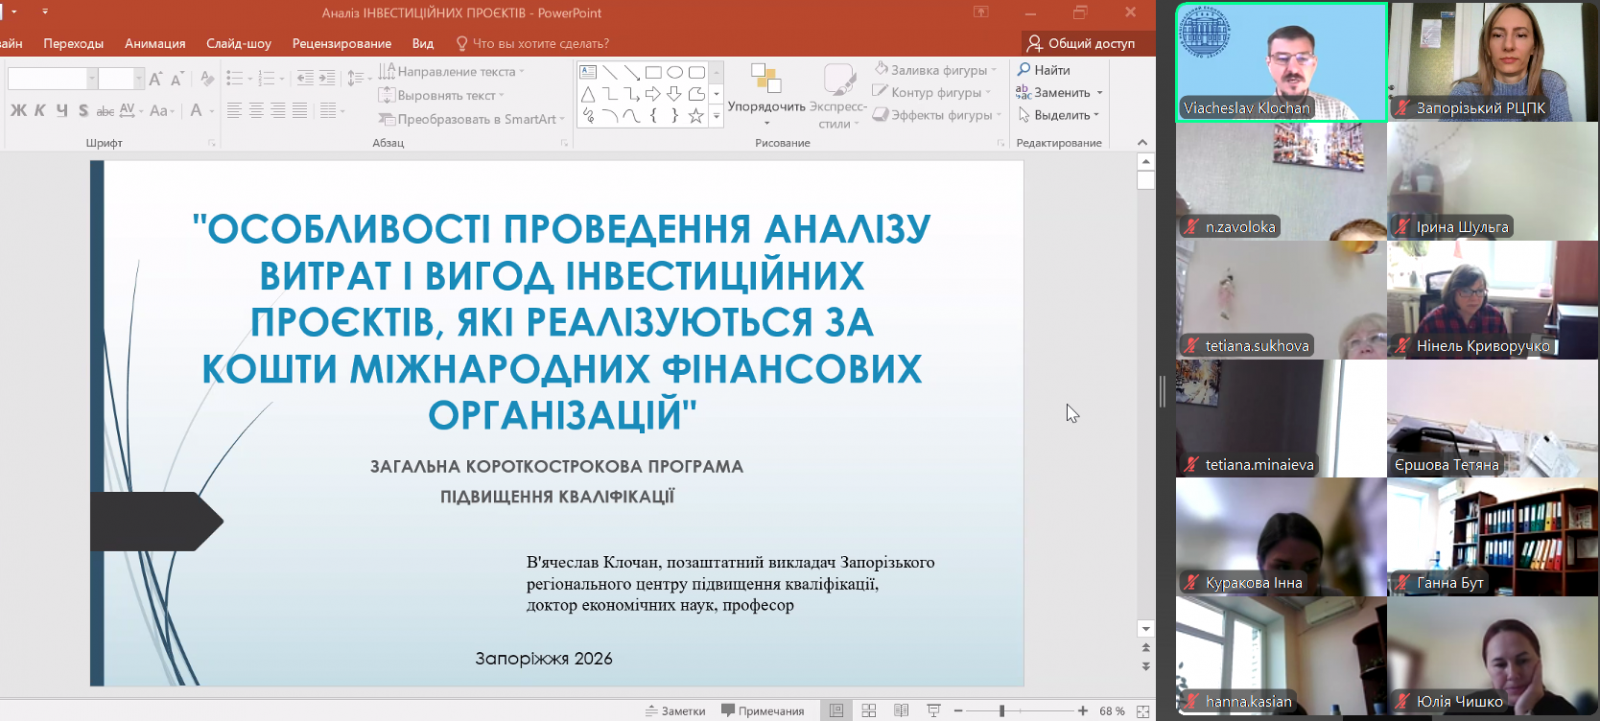Select the five-point star shape
This screenshot has width=1600, height=721.
click(x=696, y=116)
